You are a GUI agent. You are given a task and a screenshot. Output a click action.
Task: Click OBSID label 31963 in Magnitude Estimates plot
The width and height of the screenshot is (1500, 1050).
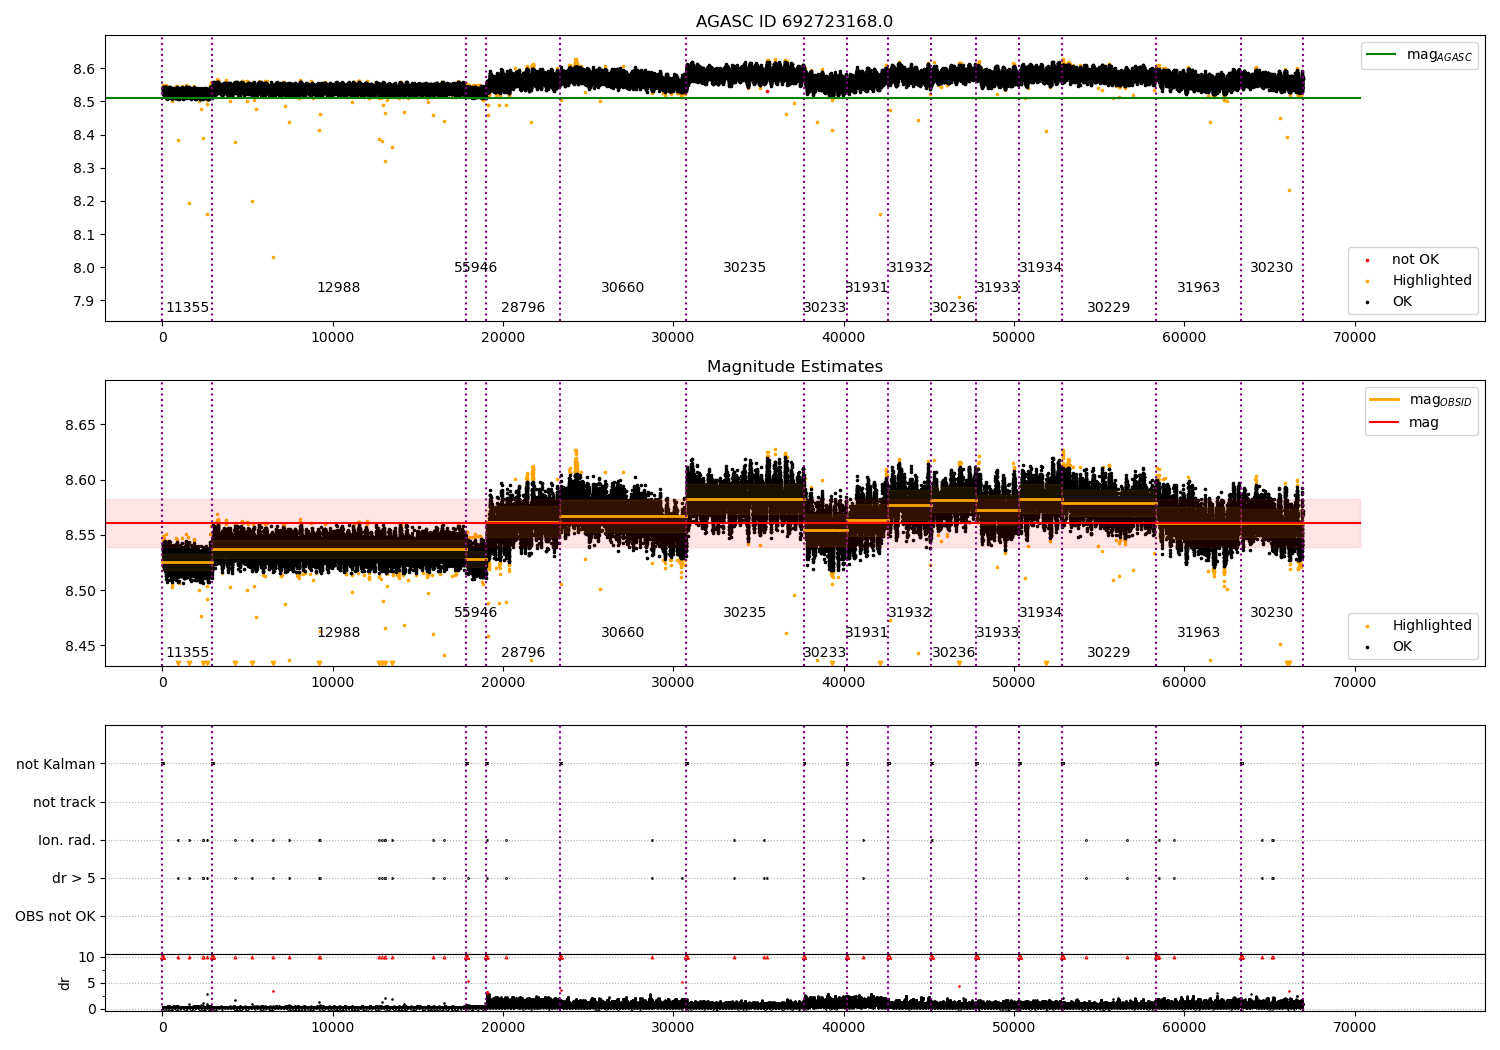point(1199,633)
